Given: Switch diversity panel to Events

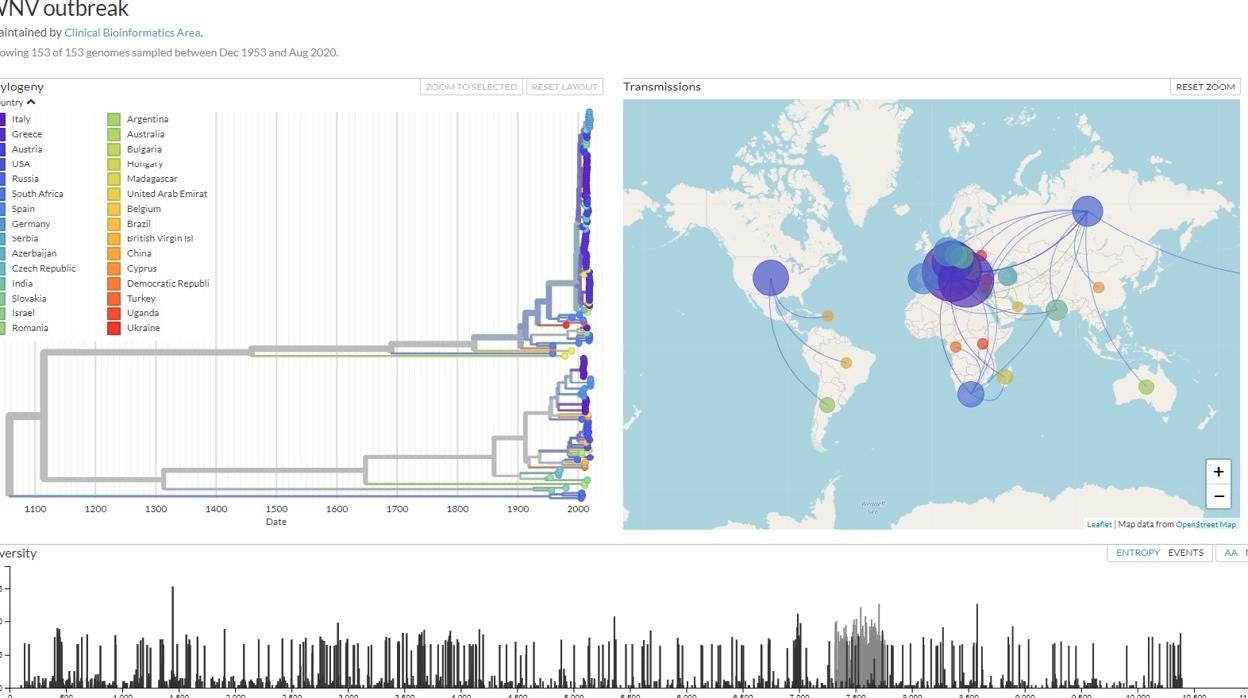Looking at the screenshot, I should (x=1185, y=553).
